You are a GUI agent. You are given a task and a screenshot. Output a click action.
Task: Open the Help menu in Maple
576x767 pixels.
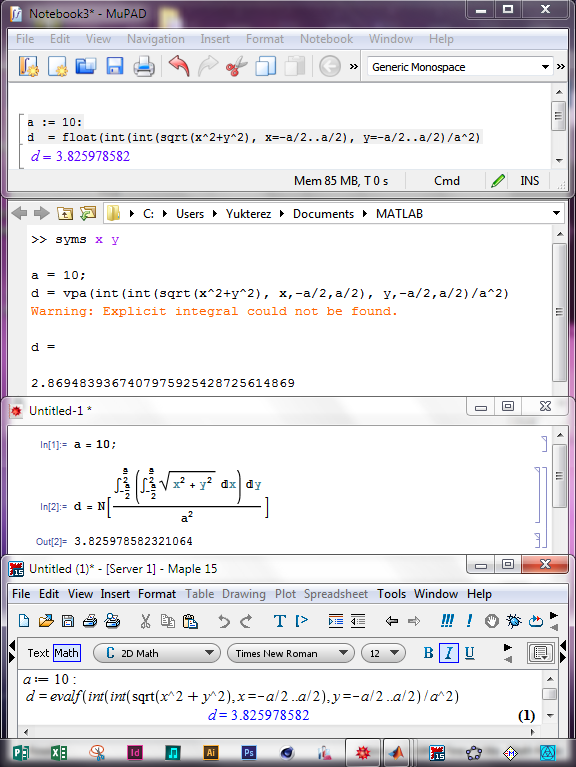click(x=479, y=594)
